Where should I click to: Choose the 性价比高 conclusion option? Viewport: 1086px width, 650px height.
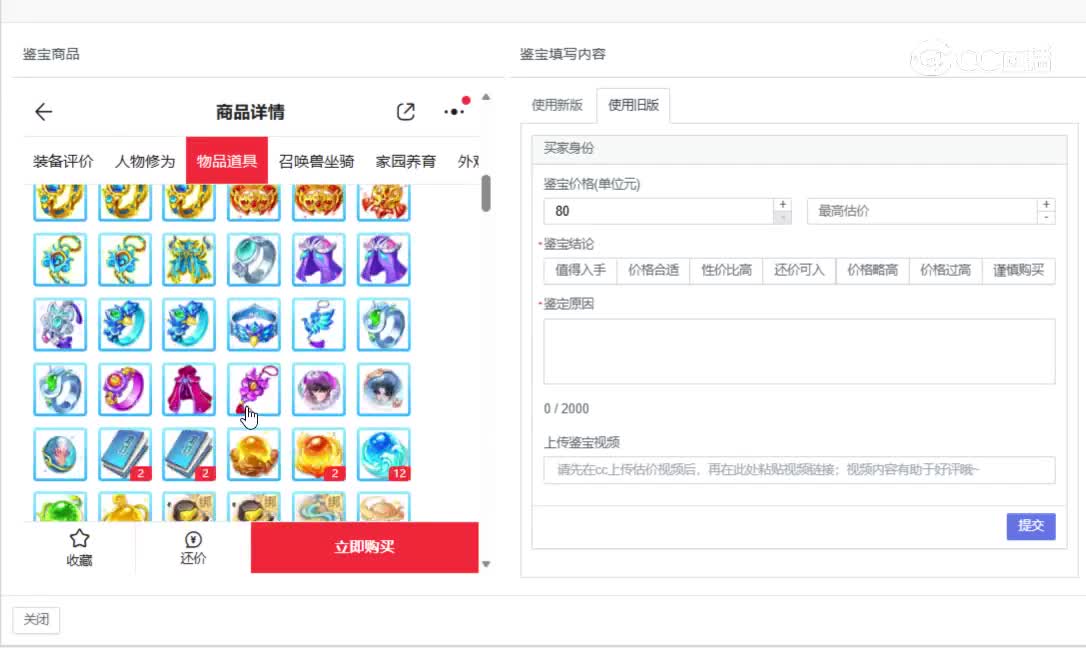coord(727,270)
